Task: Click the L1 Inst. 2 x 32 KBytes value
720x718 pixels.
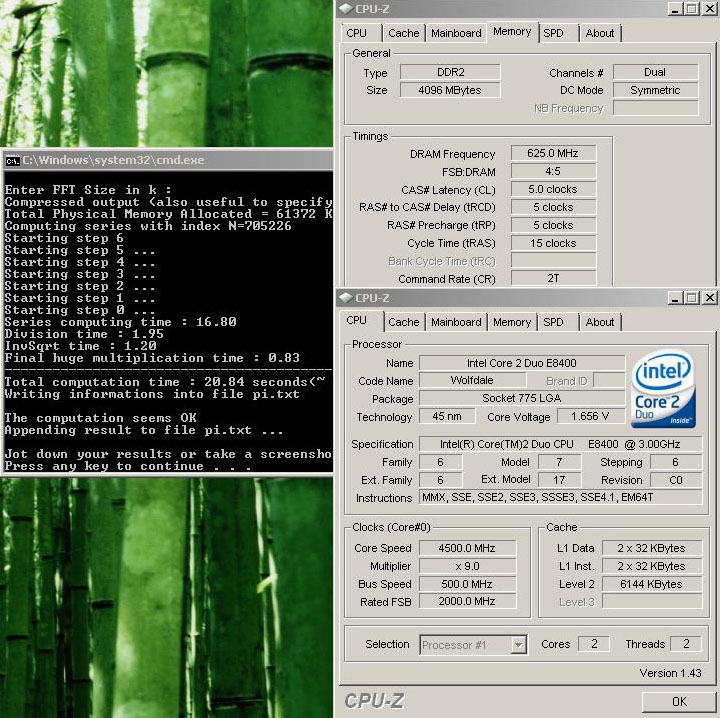Action: [x=652, y=566]
